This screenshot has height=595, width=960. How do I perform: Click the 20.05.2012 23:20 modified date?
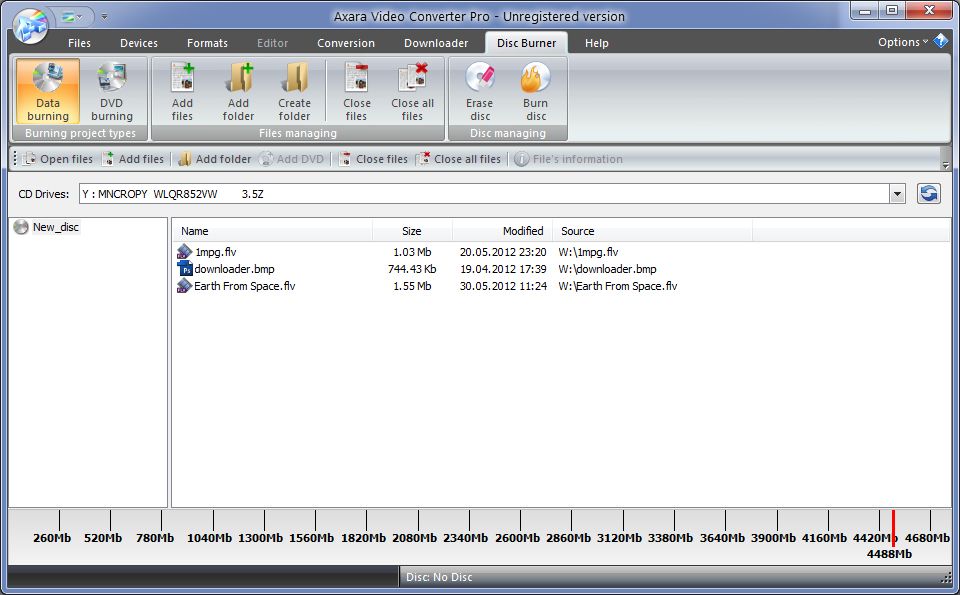(x=503, y=252)
